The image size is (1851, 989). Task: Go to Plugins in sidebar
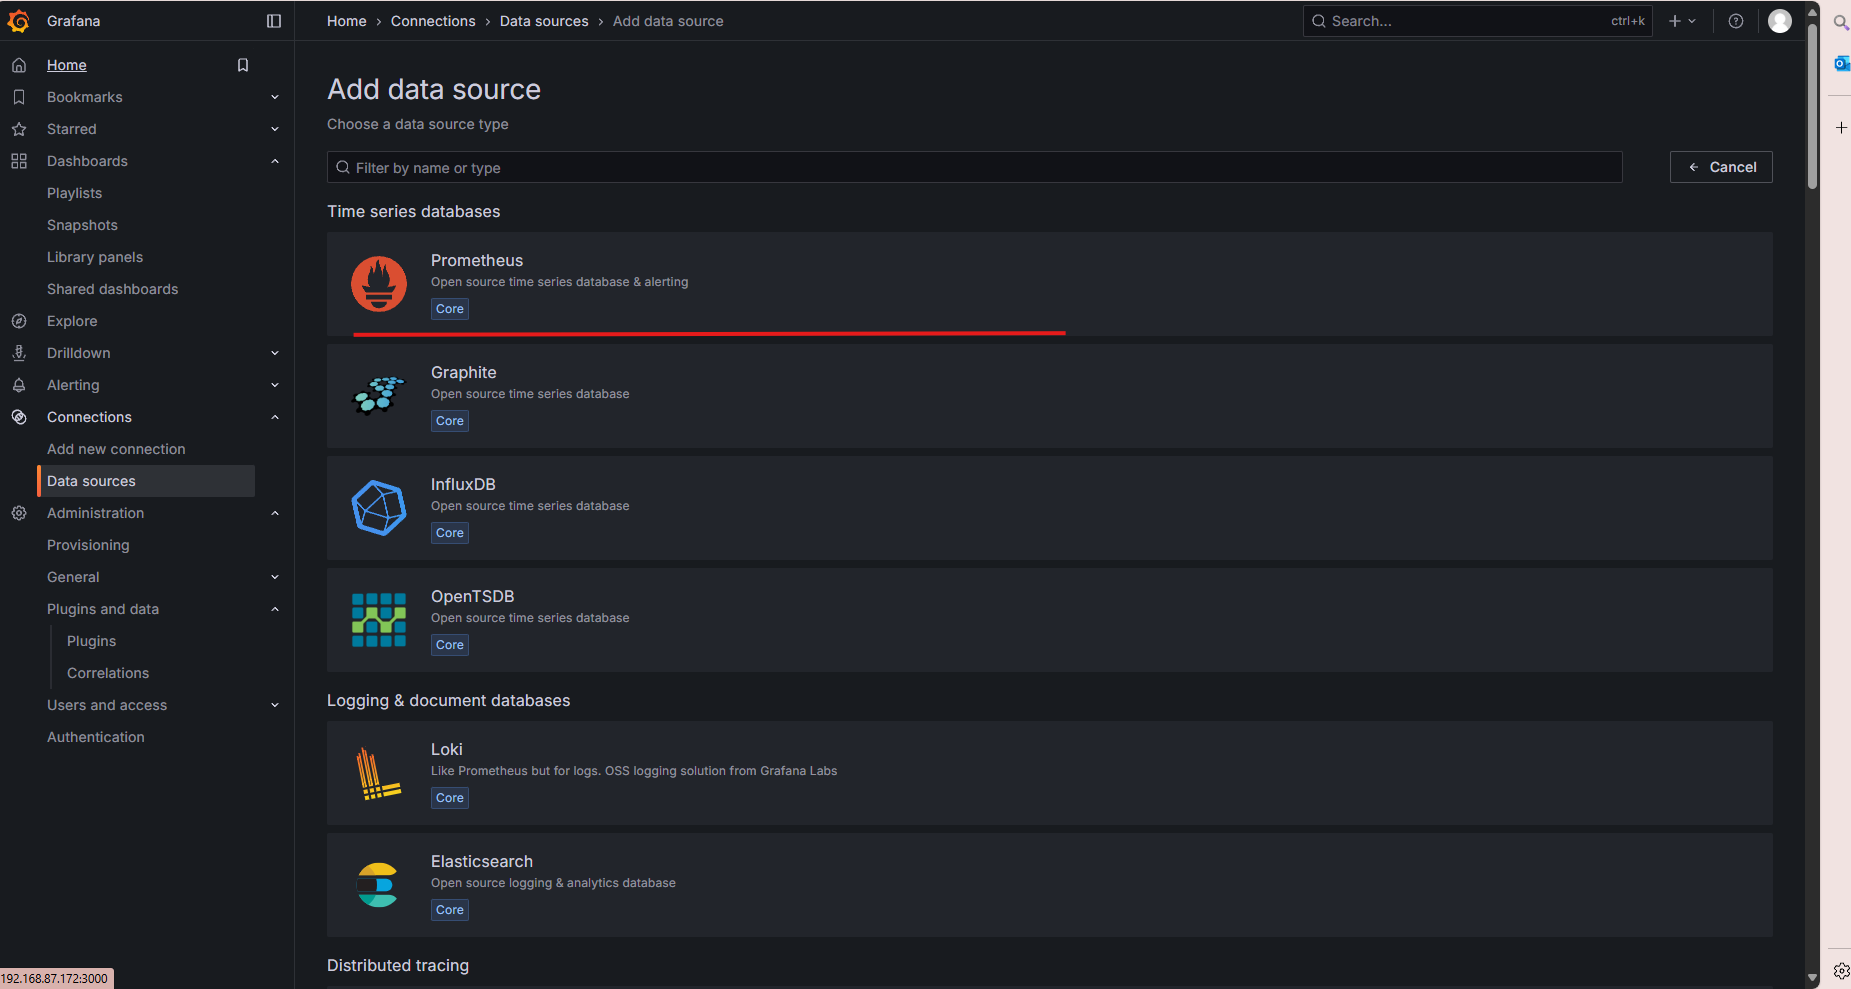pyautogui.click(x=91, y=641)
